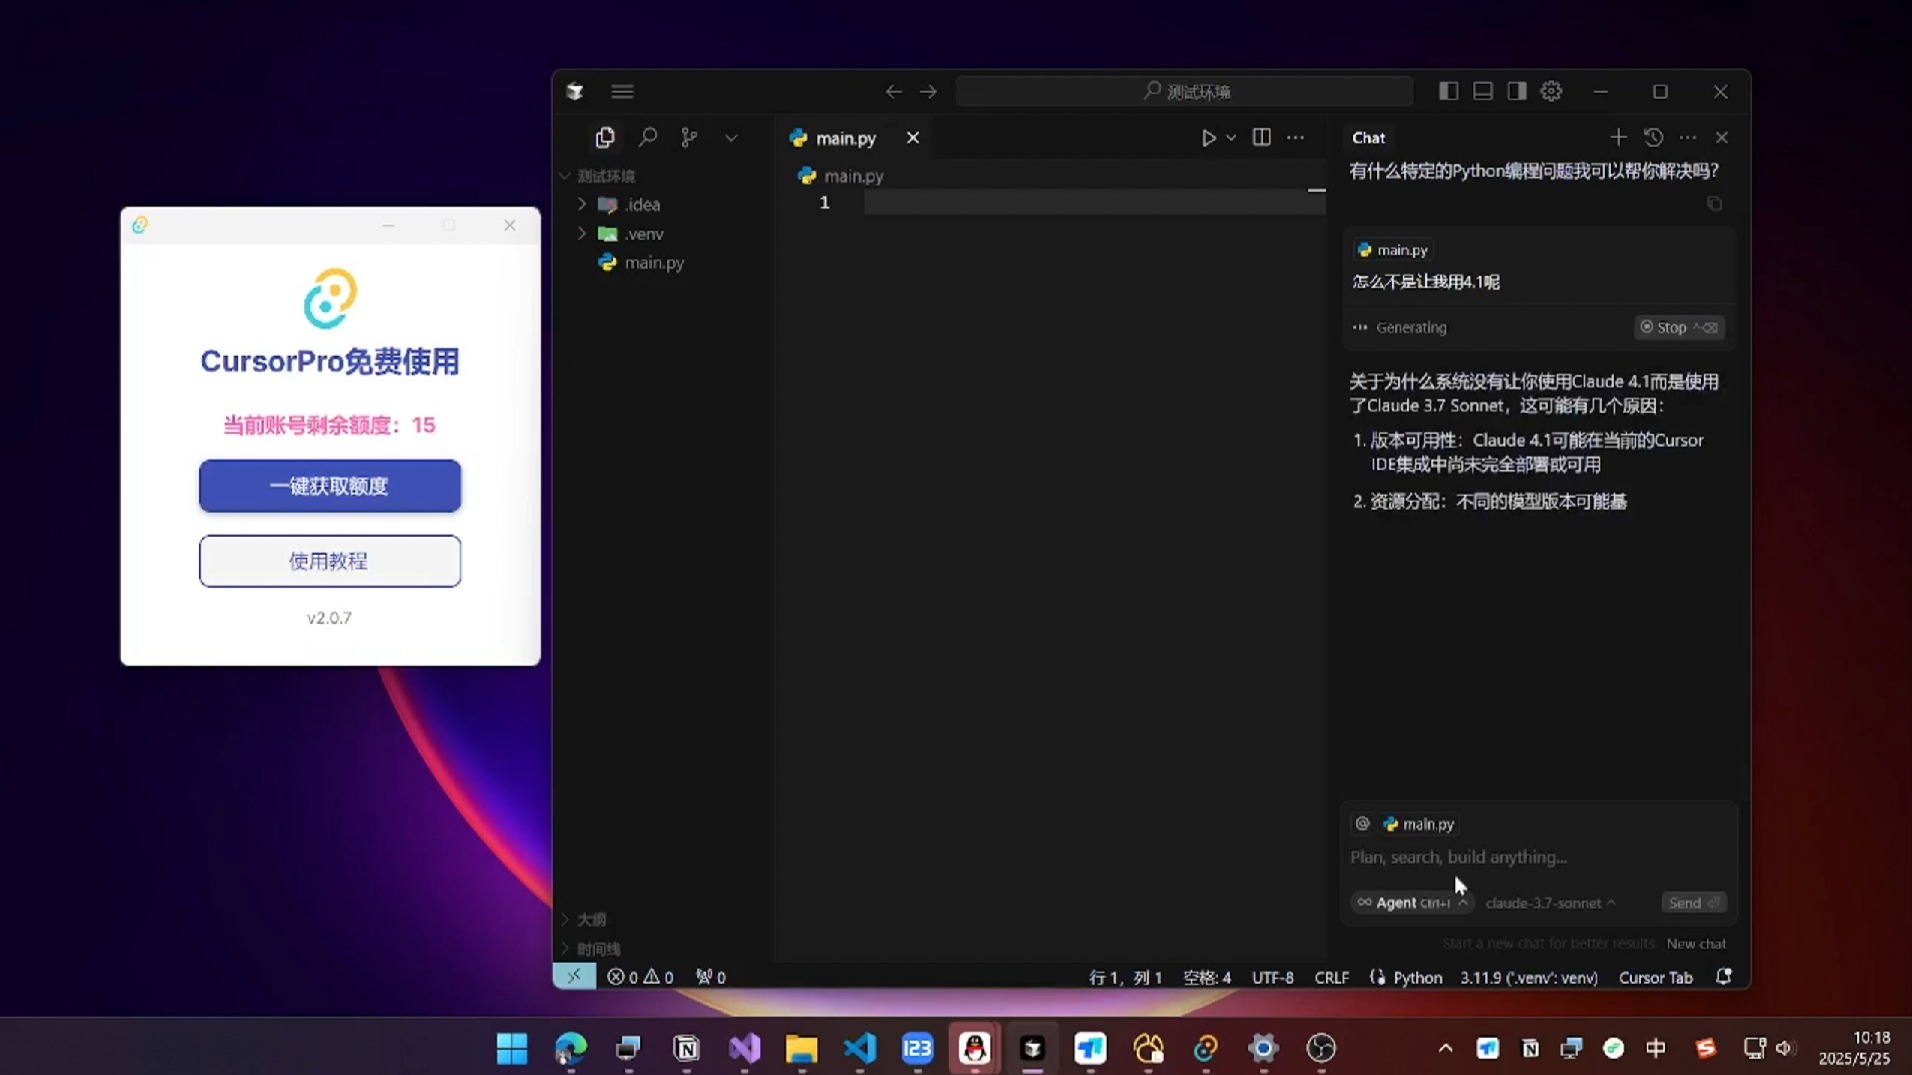
Task: Run the Python file with play icon
Action: point(1208,138)
